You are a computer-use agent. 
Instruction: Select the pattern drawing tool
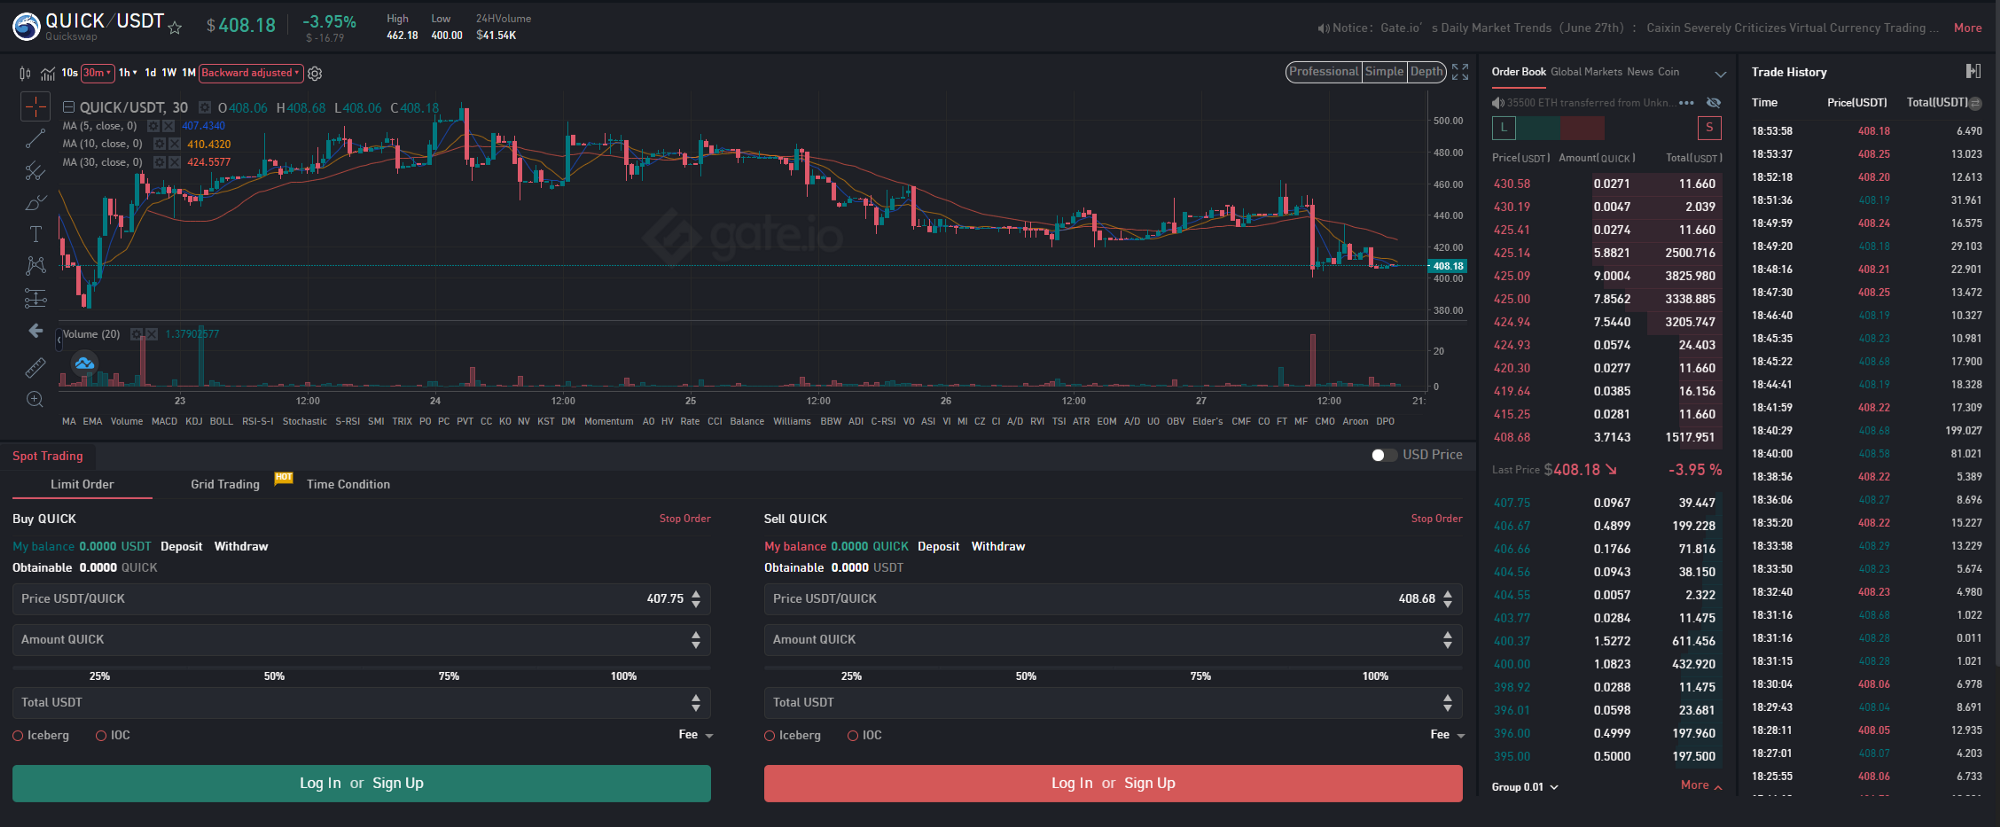point(35,265)
